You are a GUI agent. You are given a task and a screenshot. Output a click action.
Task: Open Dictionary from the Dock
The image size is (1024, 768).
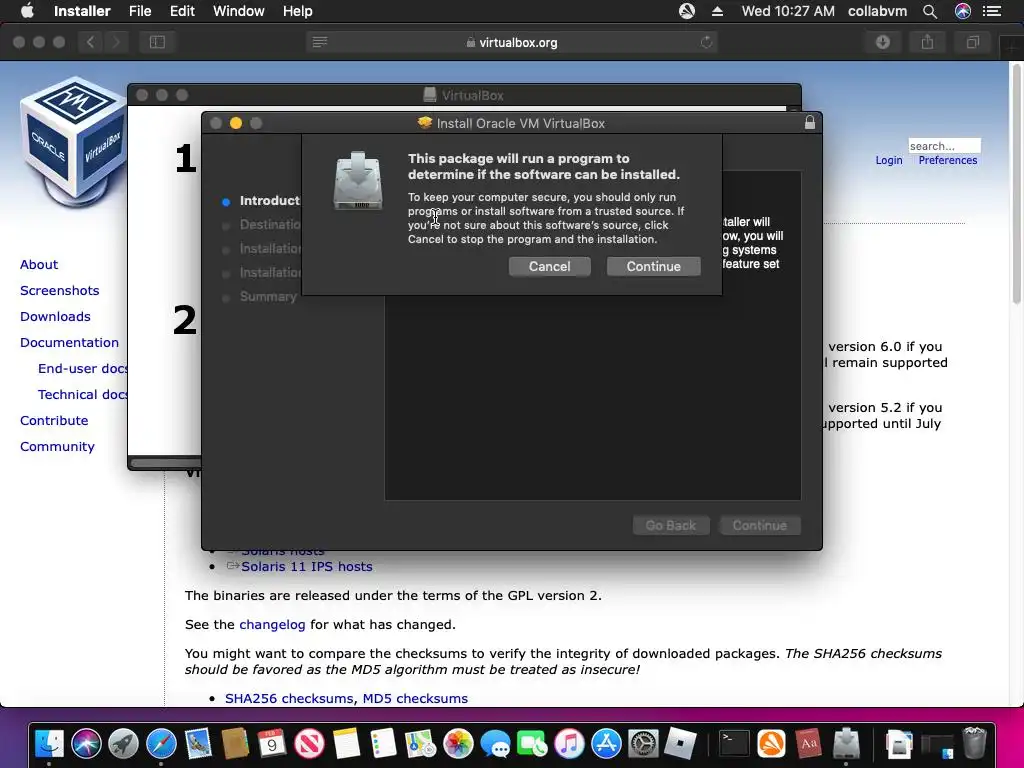point(808,743)
